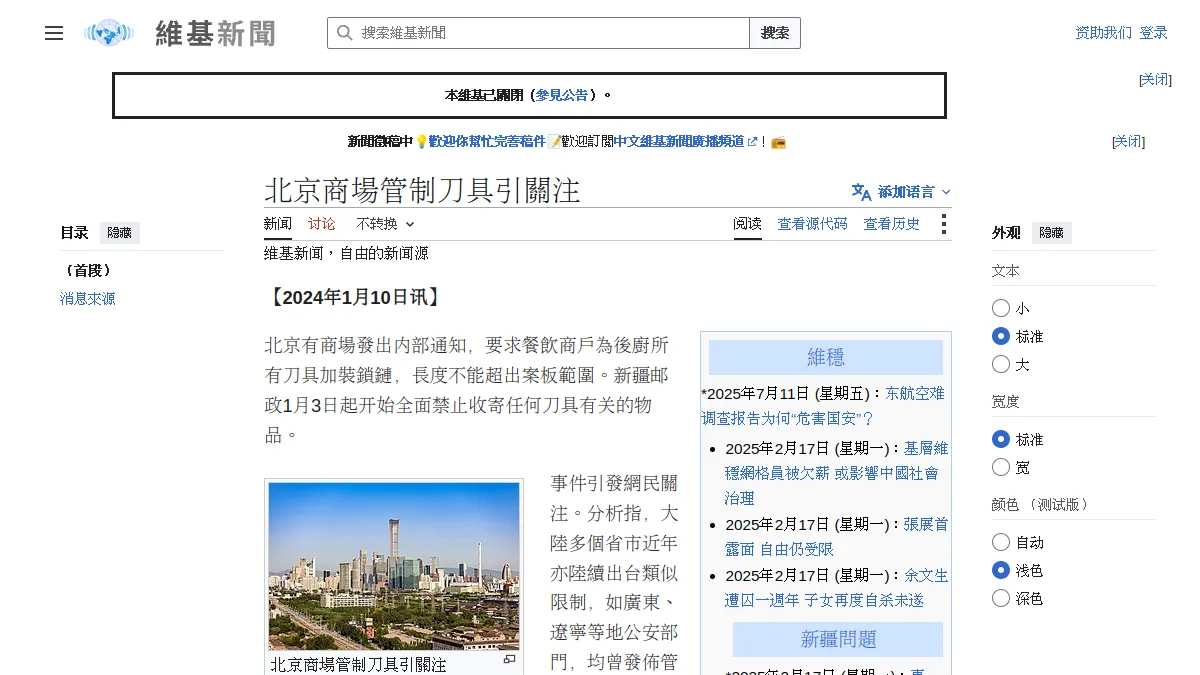Open the 添加语言 languages dropdown
The height and width of the screenshot is (675, 1200).
(x=901, y=191)
